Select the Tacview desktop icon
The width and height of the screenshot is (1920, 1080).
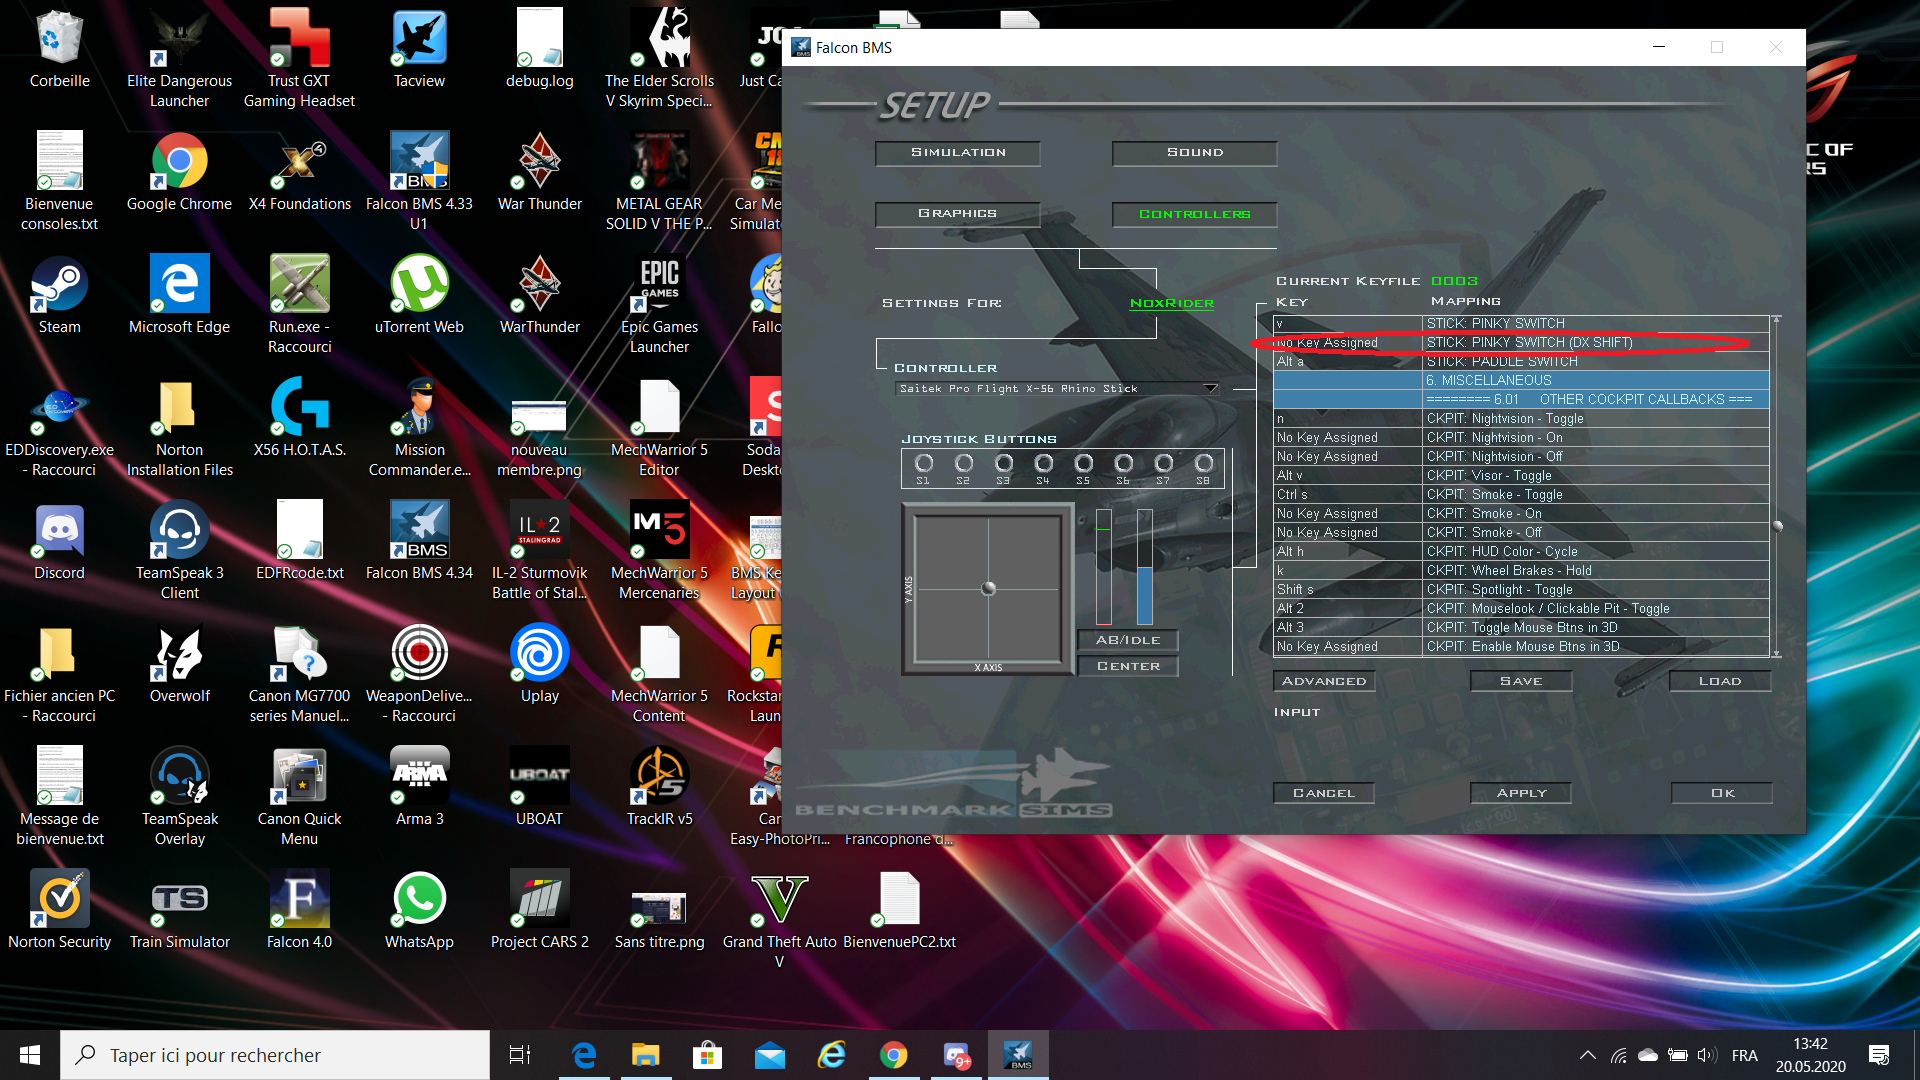click(419, 50)
